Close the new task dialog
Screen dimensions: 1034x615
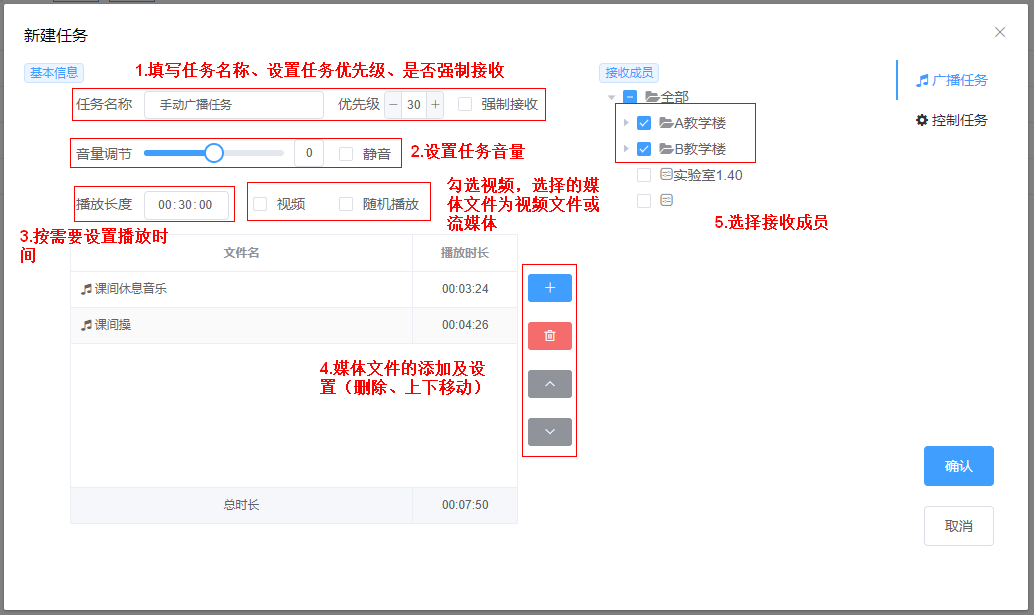click(999, 32)
